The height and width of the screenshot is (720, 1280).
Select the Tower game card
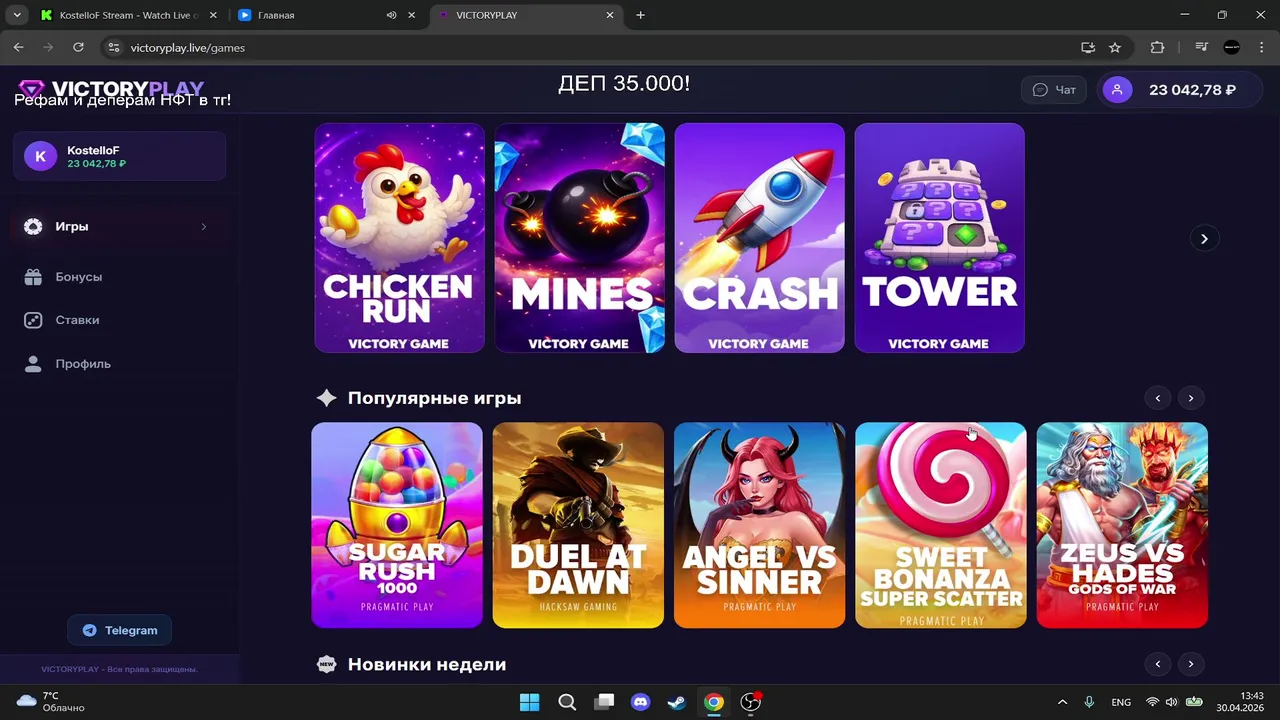(x=939, y=238)
